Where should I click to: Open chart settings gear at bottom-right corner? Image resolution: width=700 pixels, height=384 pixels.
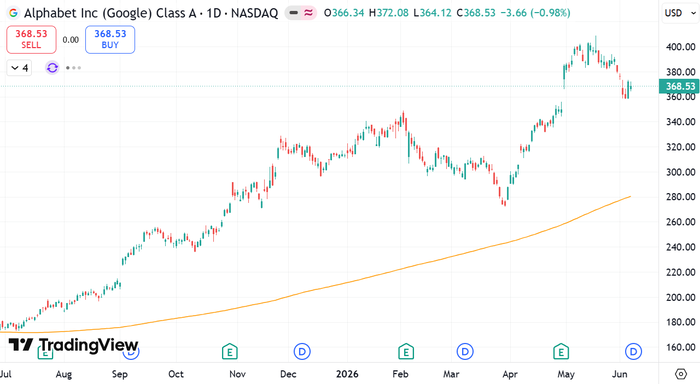pos(680,373)
